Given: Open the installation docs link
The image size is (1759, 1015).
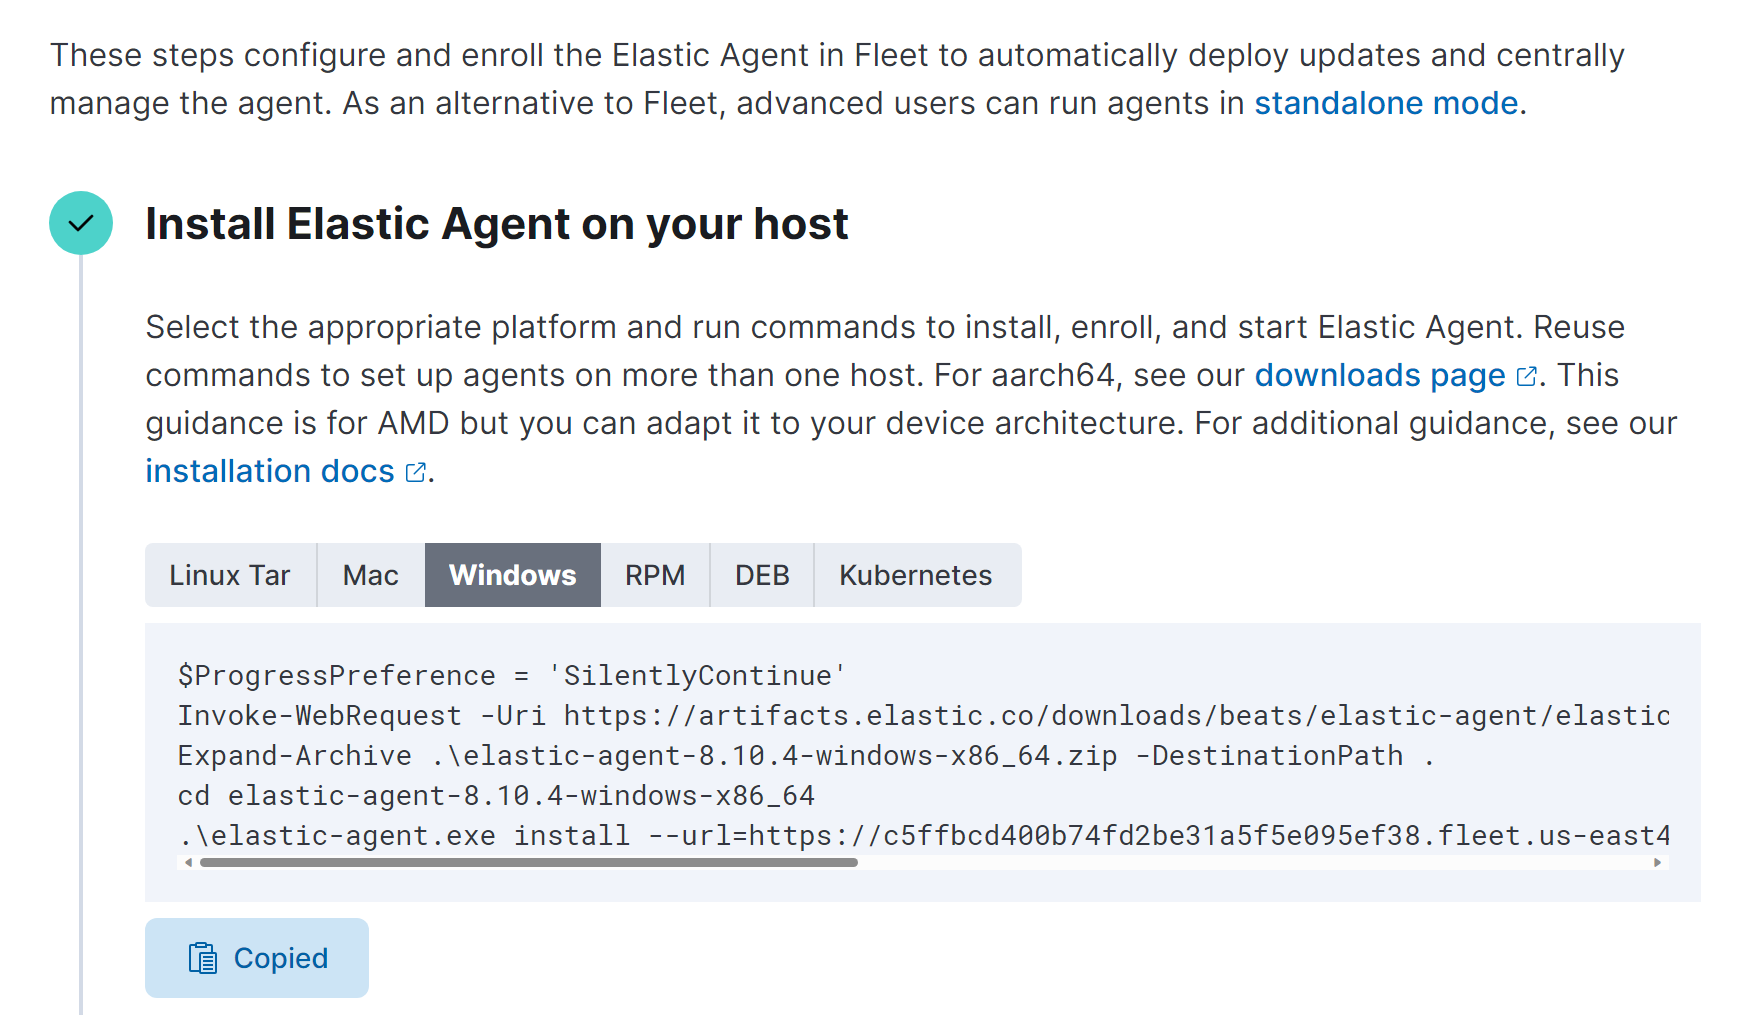Looking at the screenshot, I should [270, 471].
